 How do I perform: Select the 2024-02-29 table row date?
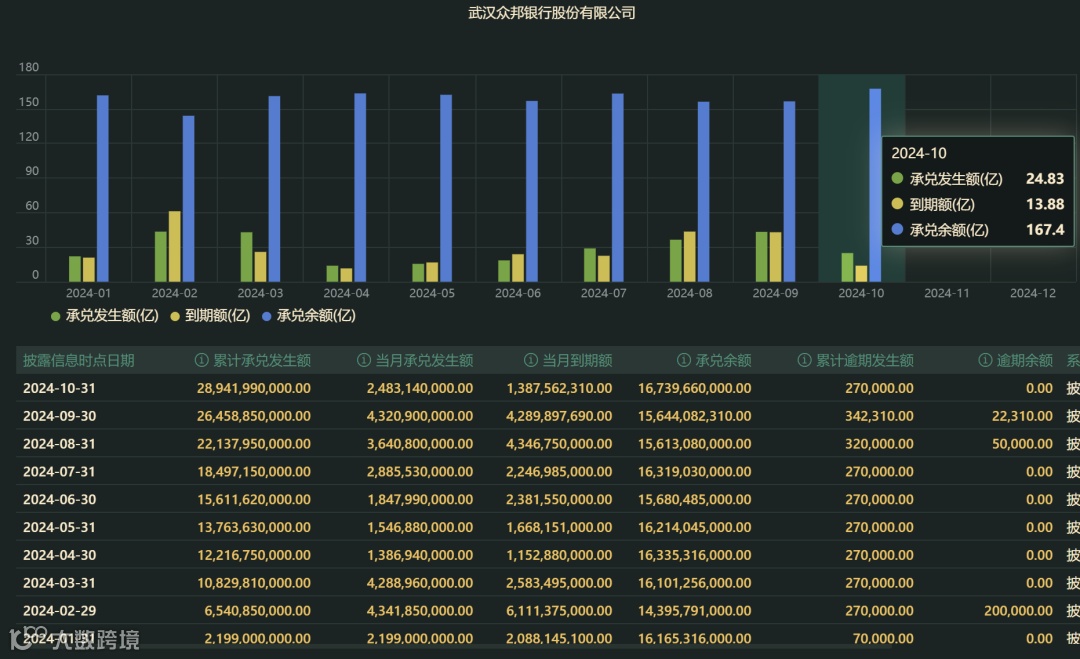59,611
